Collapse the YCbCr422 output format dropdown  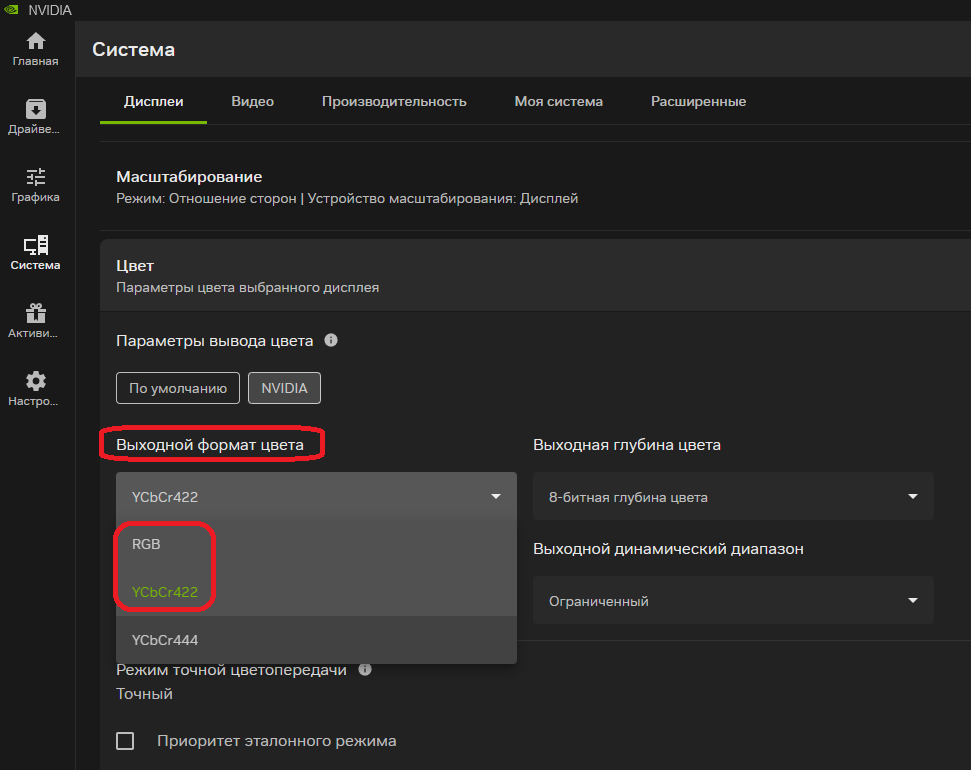(316, 496)
